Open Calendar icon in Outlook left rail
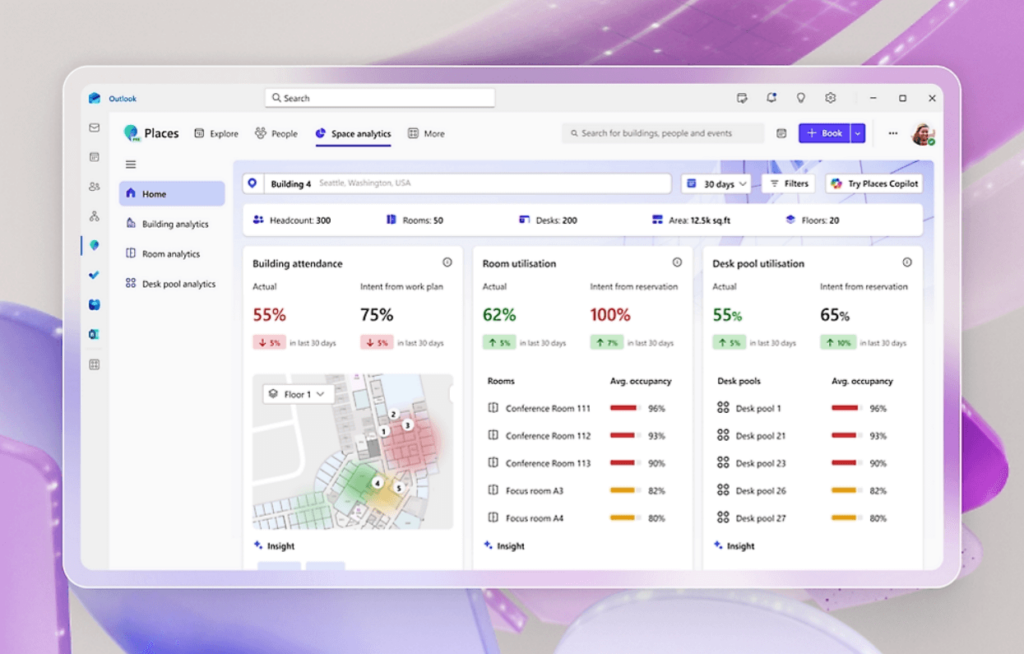This screenshot has width=1024, height=654. point(95,157)
